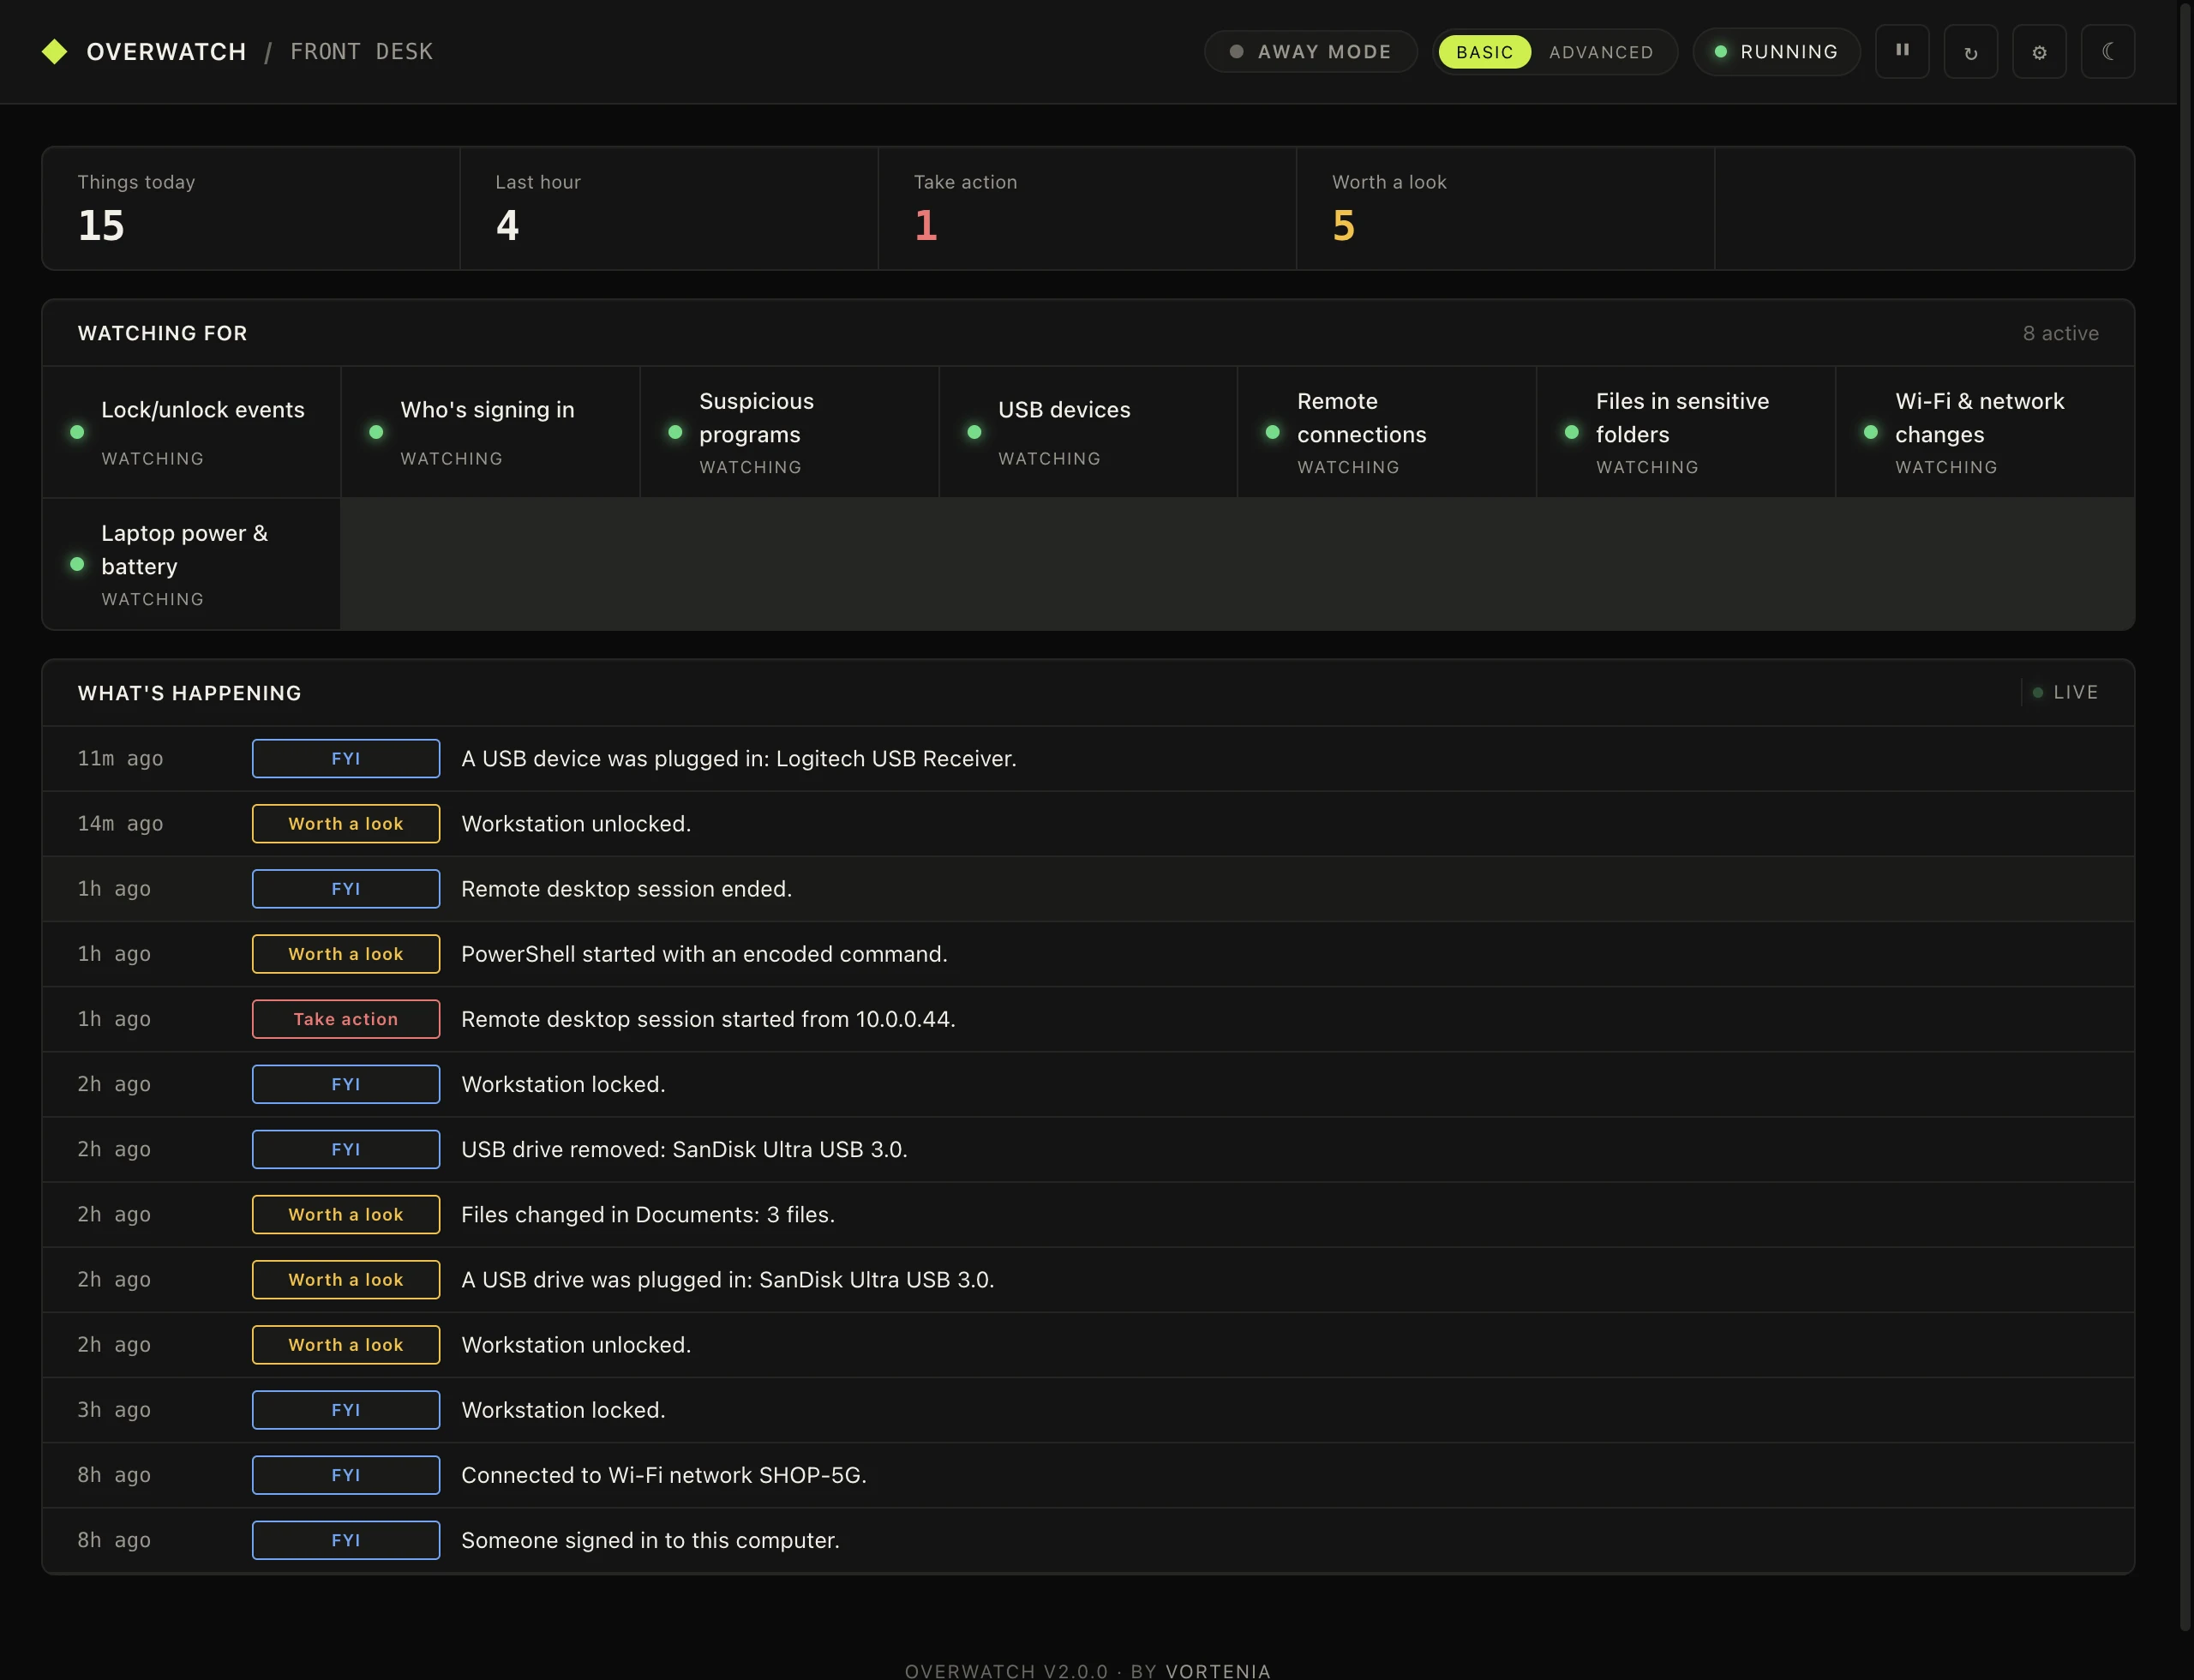Select 'Connected to Wi-Fi network SHOP-5G' event
The image size is (2194, 1680).
tap(1088, 1475)
